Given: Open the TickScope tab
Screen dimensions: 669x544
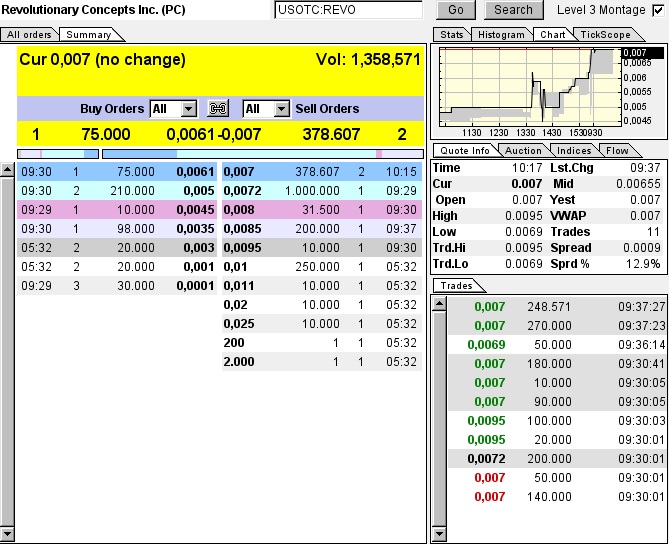Looking at the screenshot, I should click(605, 35).
